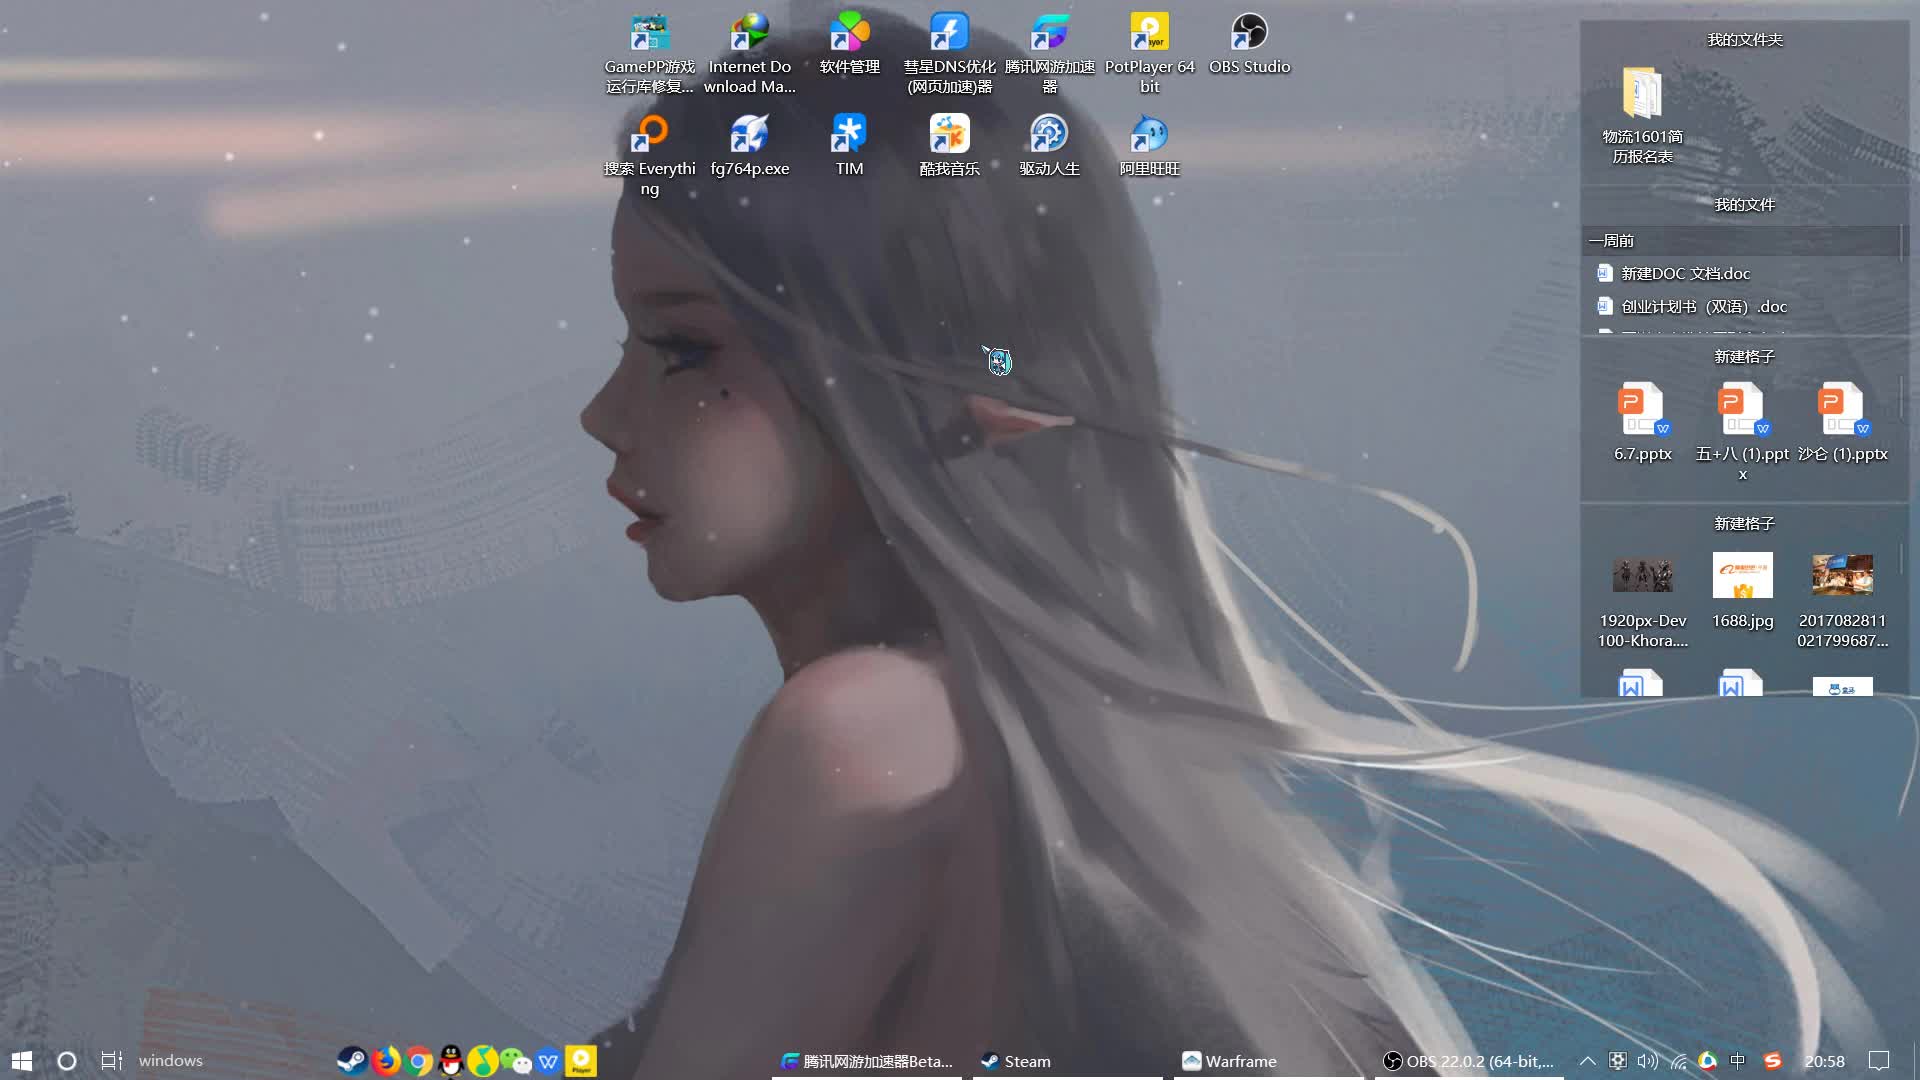Image resolution: width=1920 pixels, height=1080 pixels.
Task: Launch pinned Google Chrome on taskbar
Action: coord(419,1060)
